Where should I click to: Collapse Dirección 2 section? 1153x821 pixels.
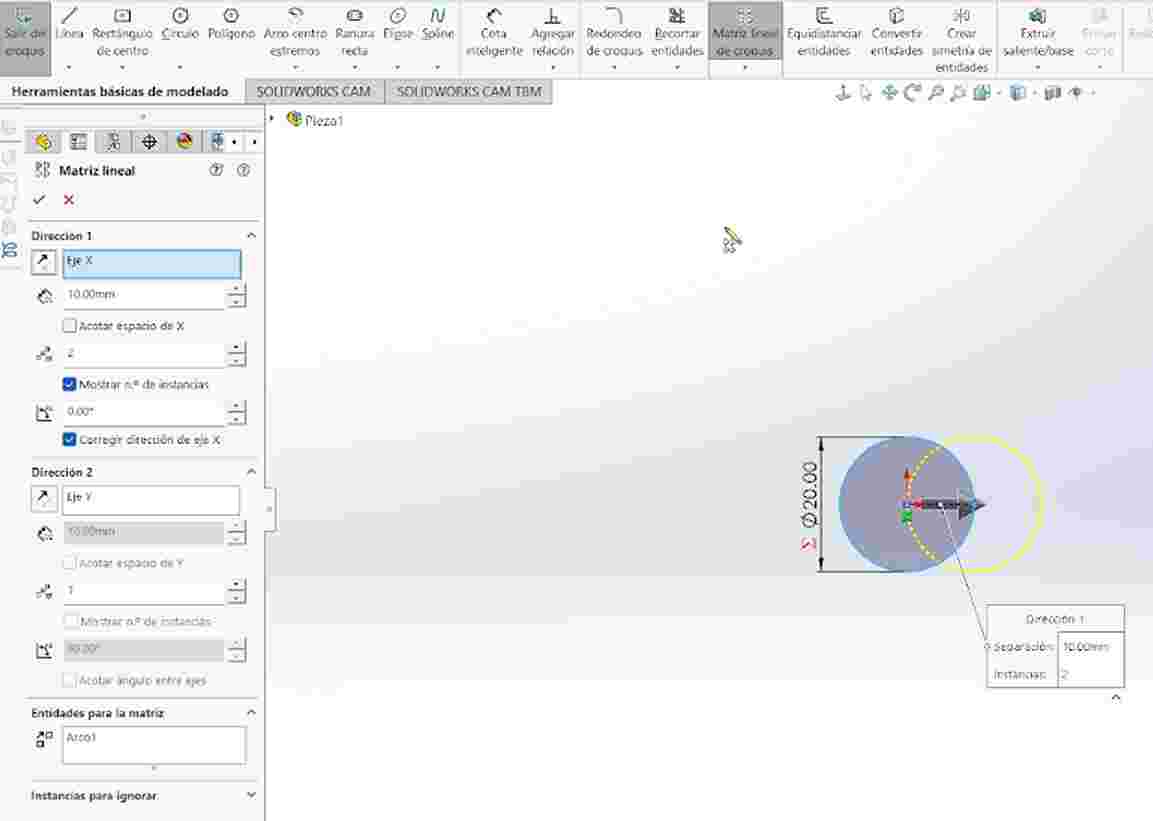[251, 471]
